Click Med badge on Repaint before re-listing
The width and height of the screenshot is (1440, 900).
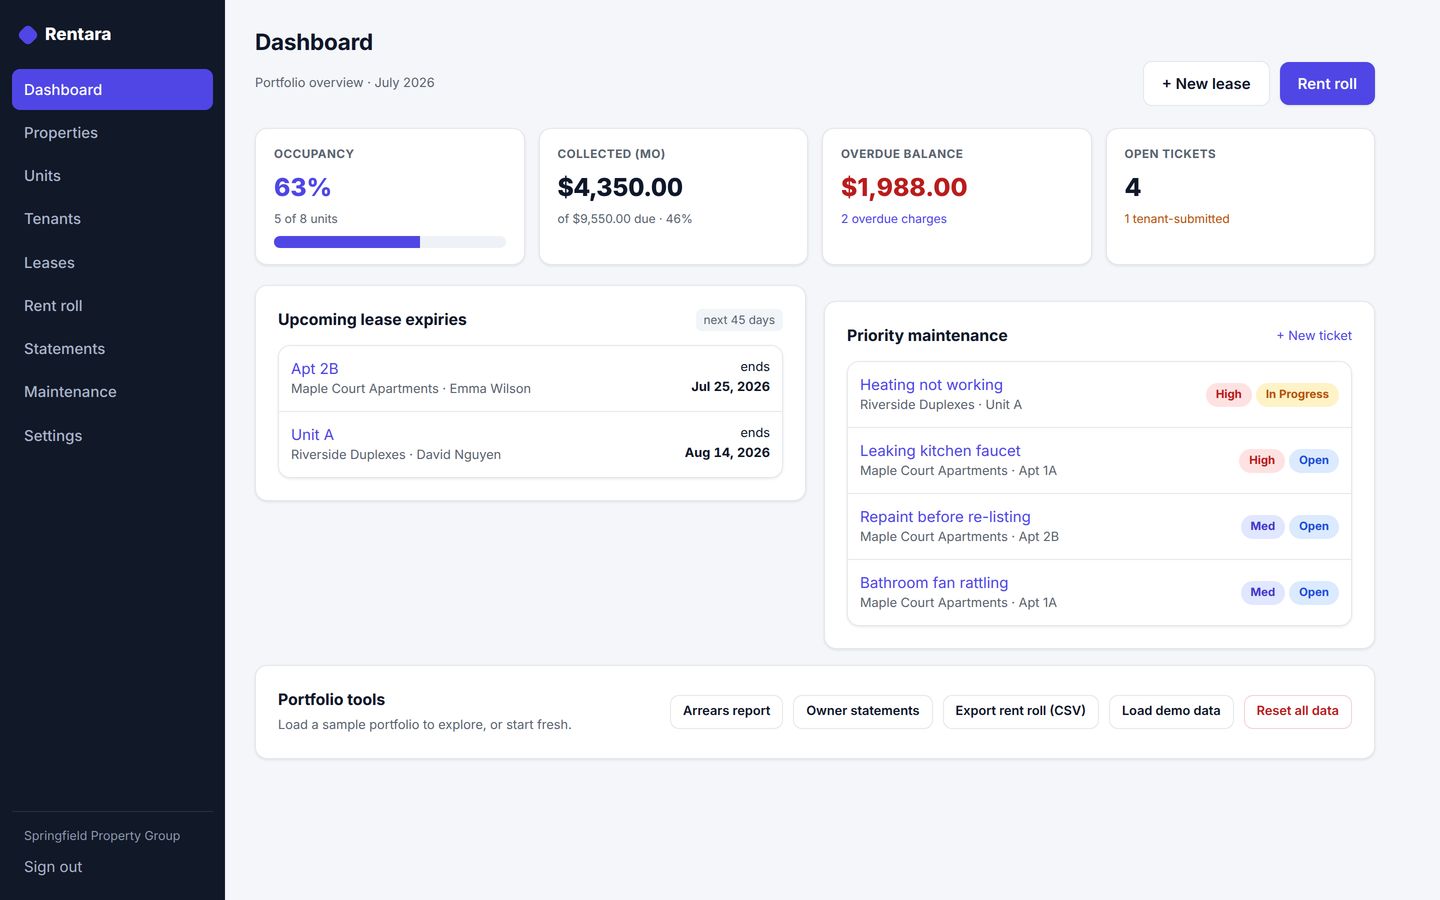point(1263,527)
